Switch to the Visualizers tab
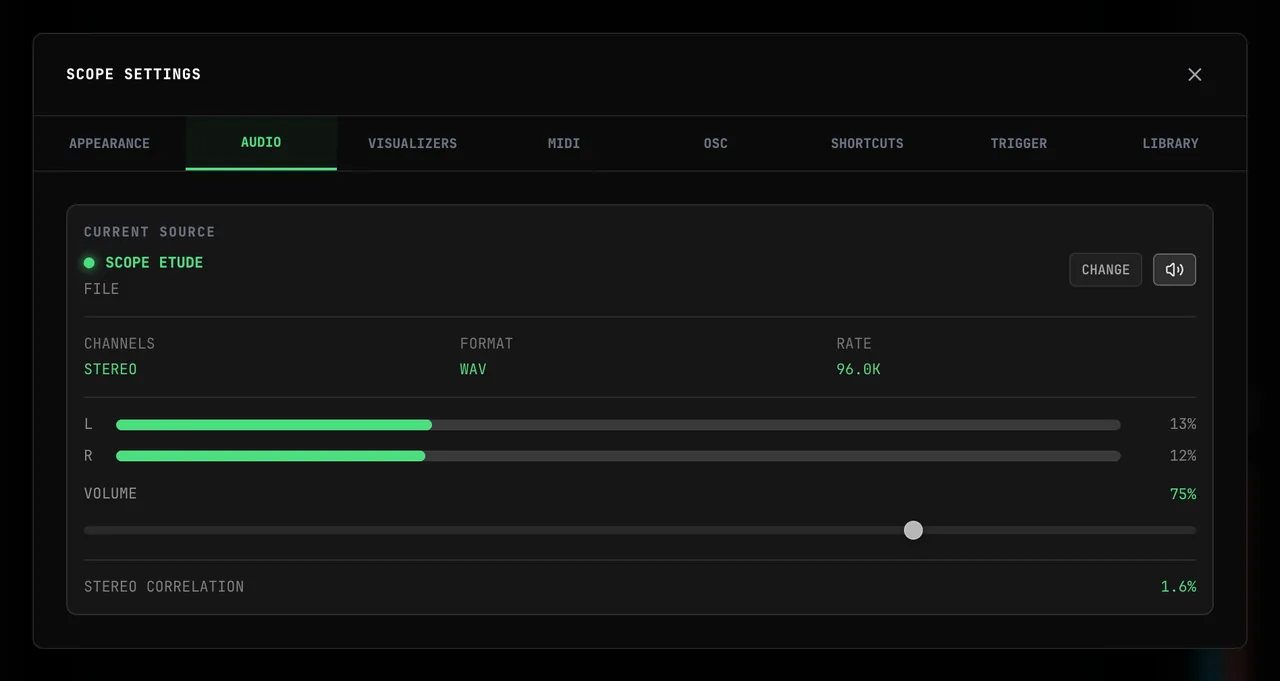Screen dimensions: 1280x681 tap(412, 143)
